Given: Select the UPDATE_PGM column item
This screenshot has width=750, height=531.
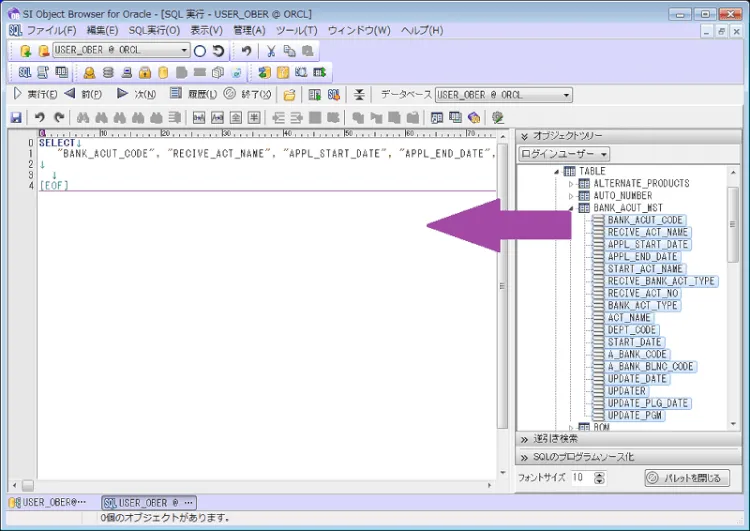Looking at the screenshot, I should (634, 416).
